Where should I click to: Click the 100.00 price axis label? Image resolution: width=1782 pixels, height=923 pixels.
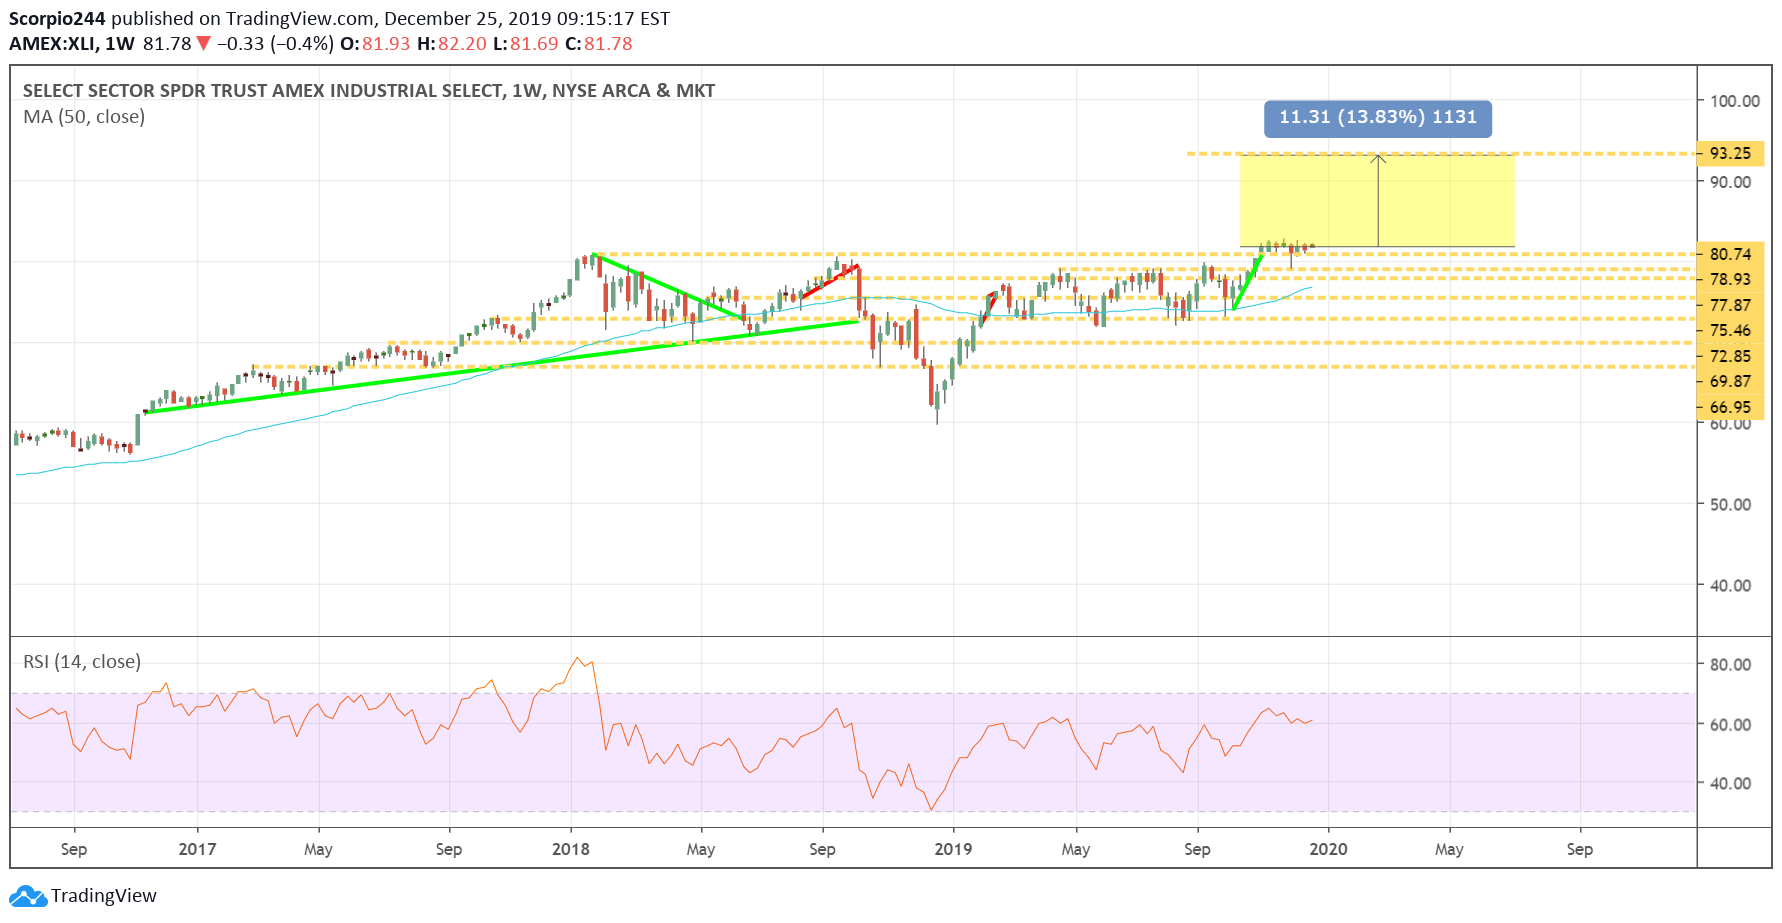(x=1735, y=101)
